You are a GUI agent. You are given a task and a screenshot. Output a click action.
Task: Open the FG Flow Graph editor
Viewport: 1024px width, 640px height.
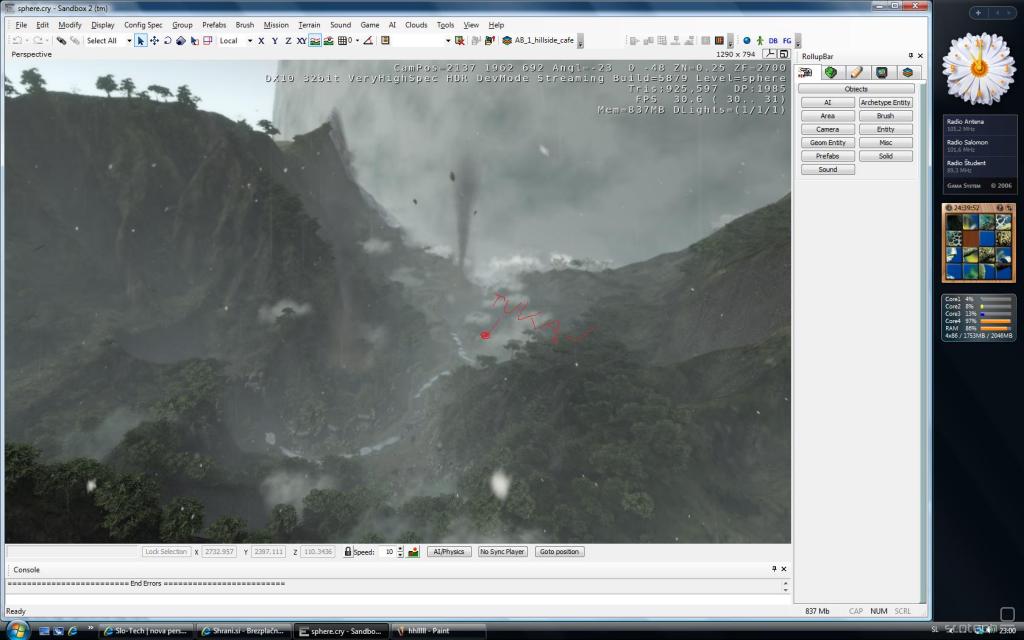coord(787,40)
